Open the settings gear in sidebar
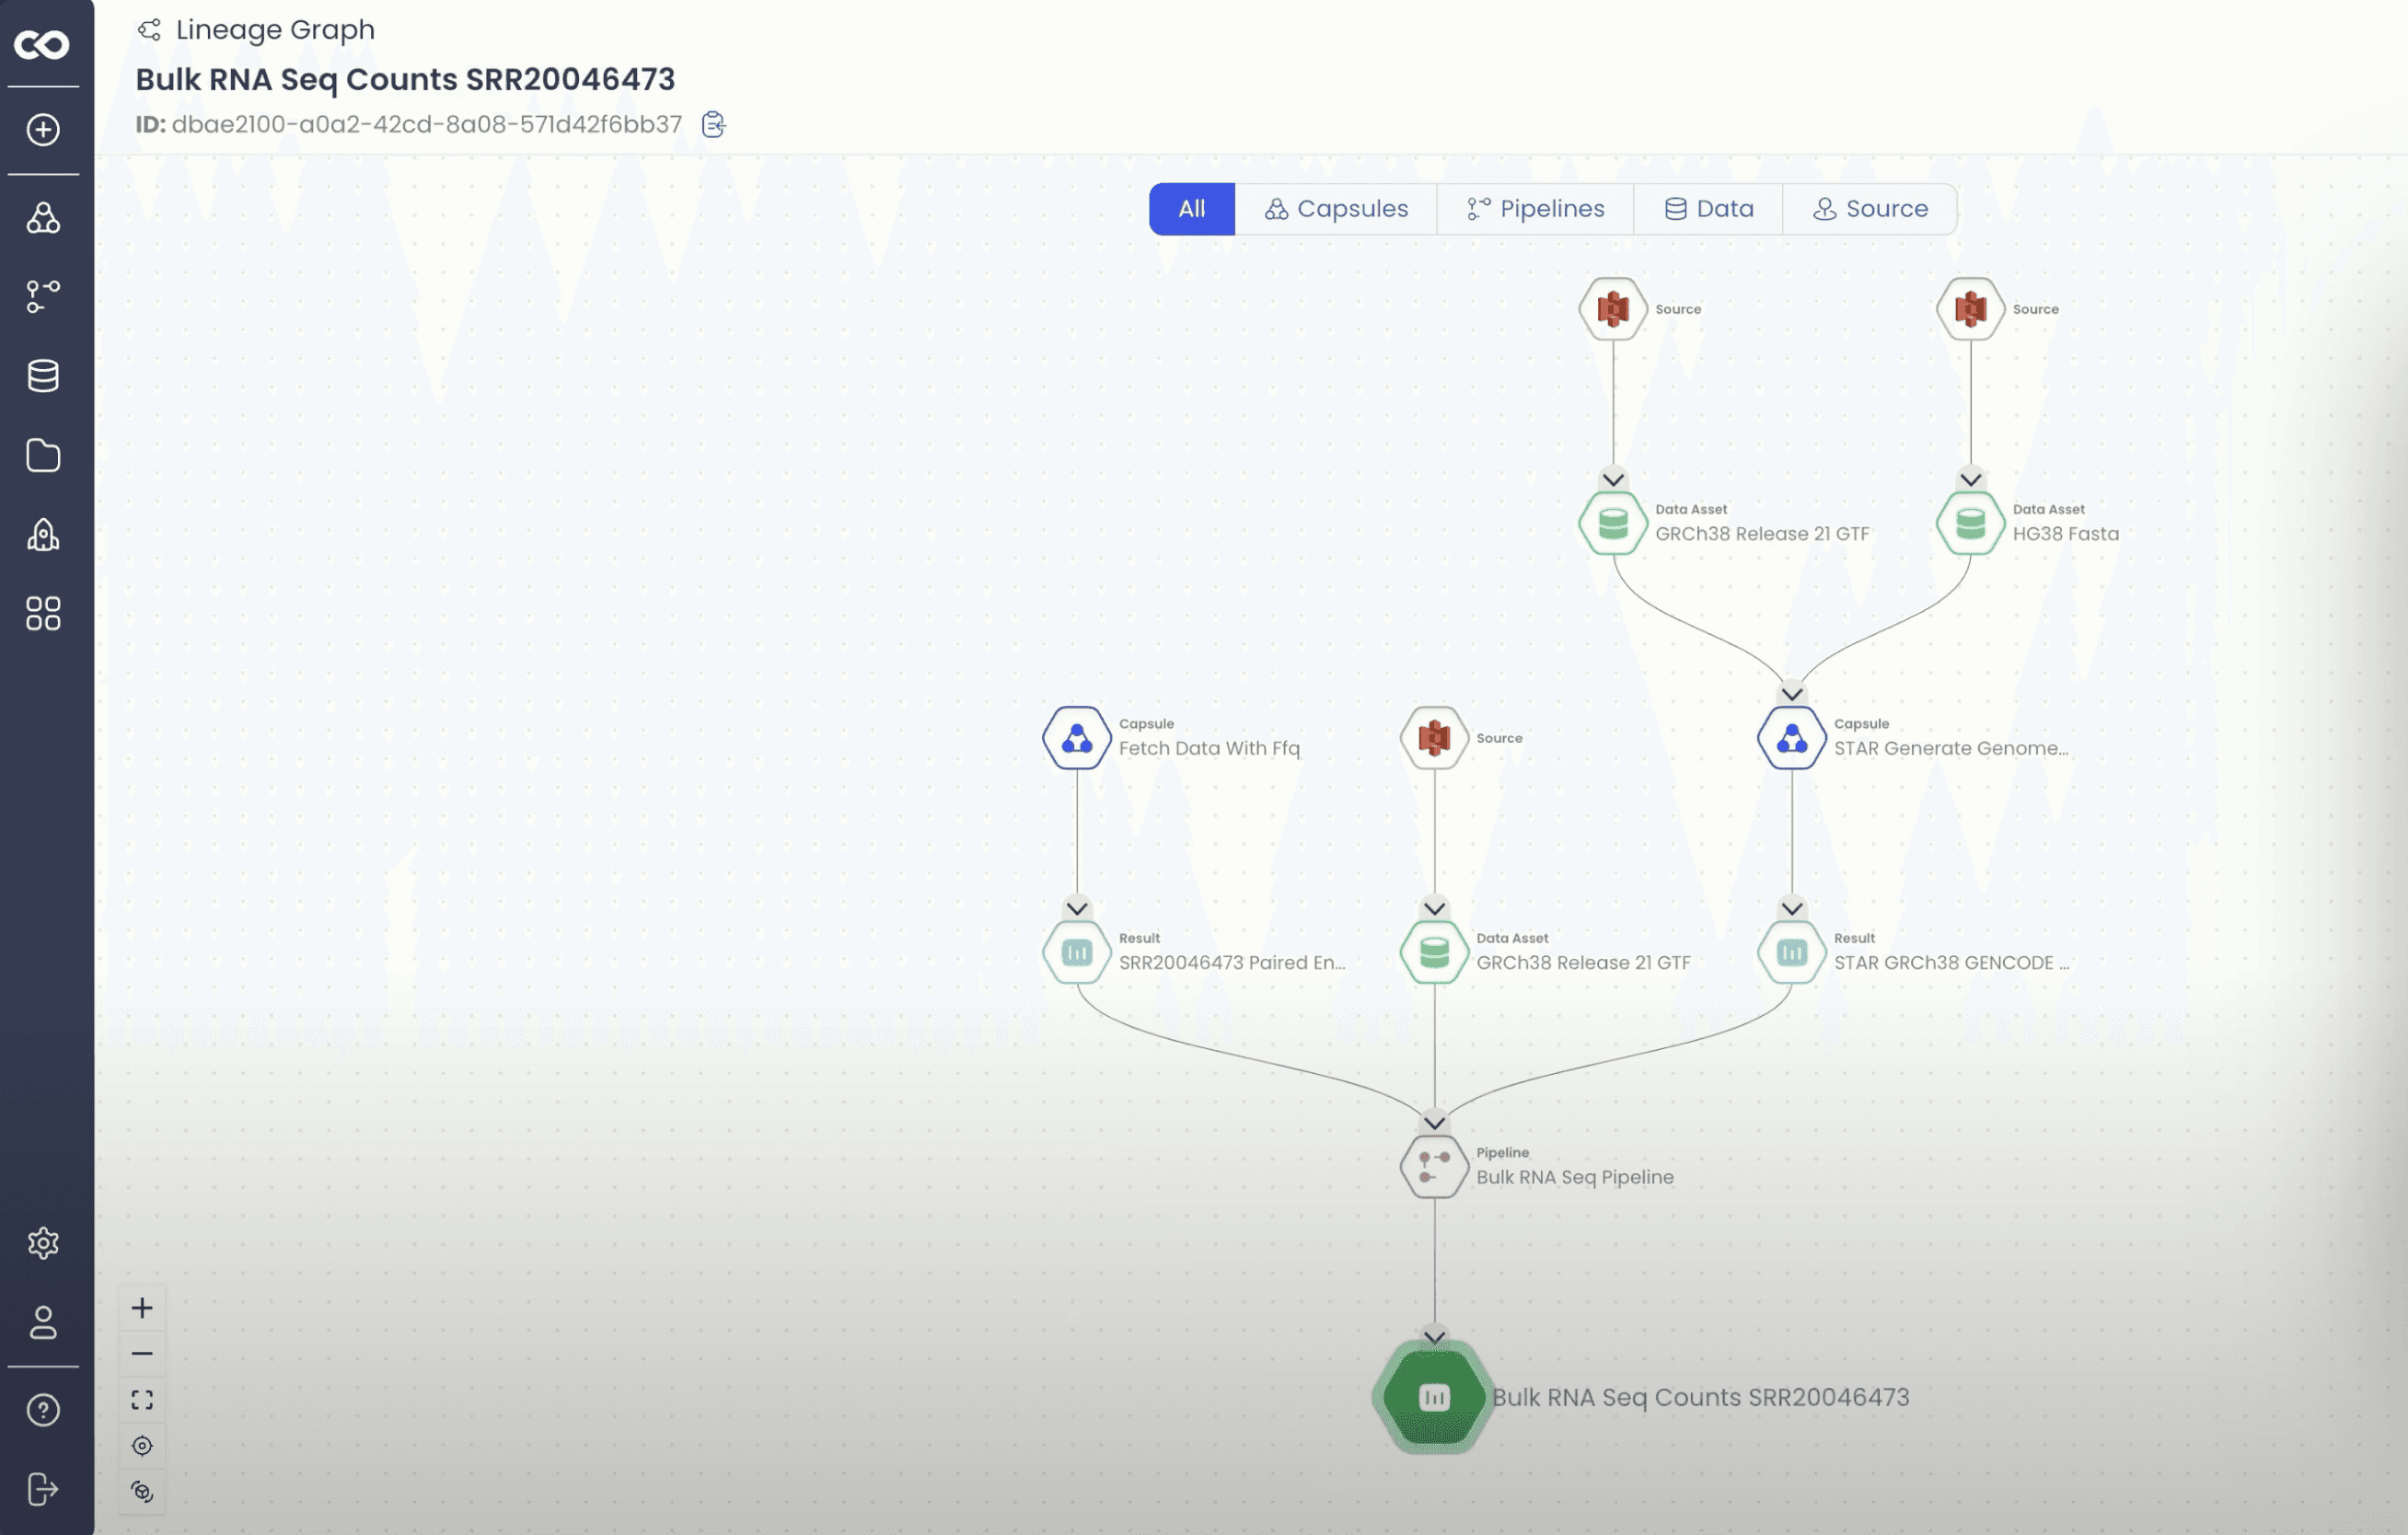 [x=43, y=1243]
